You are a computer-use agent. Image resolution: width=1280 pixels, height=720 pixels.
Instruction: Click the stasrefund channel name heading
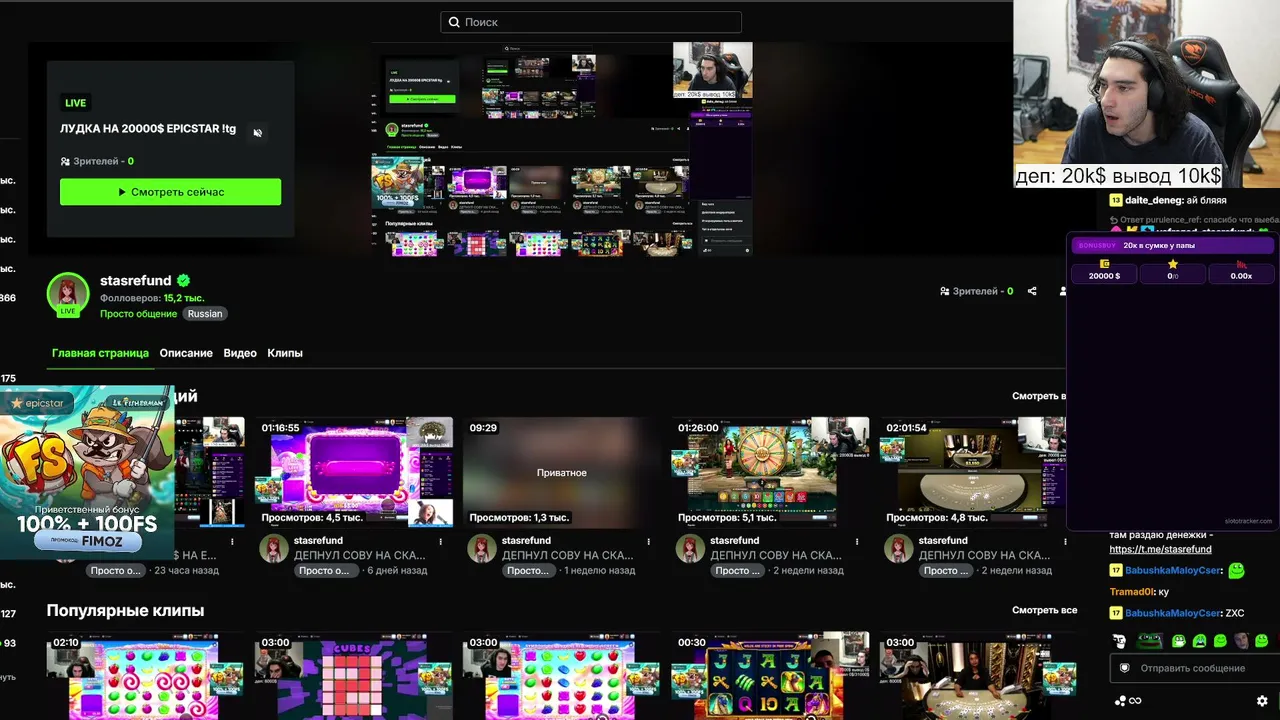[x=136, y=281]
